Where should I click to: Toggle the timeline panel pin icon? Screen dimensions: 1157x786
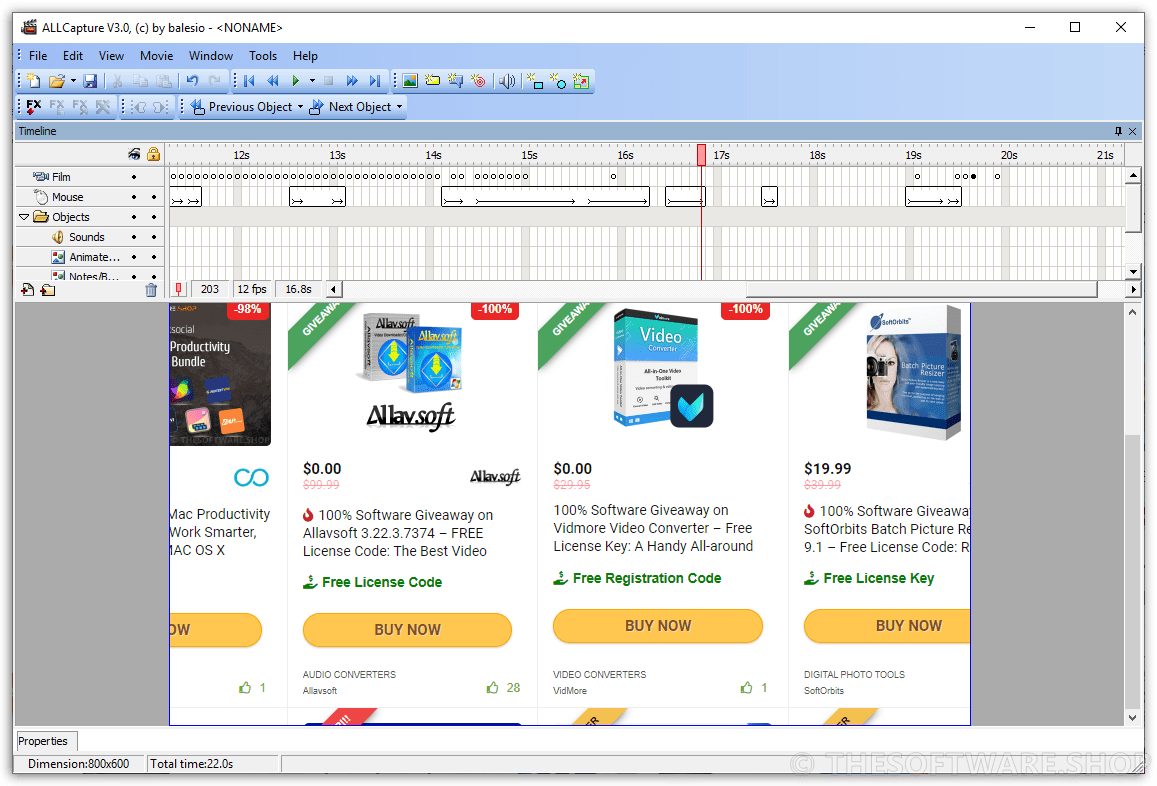1118,131
